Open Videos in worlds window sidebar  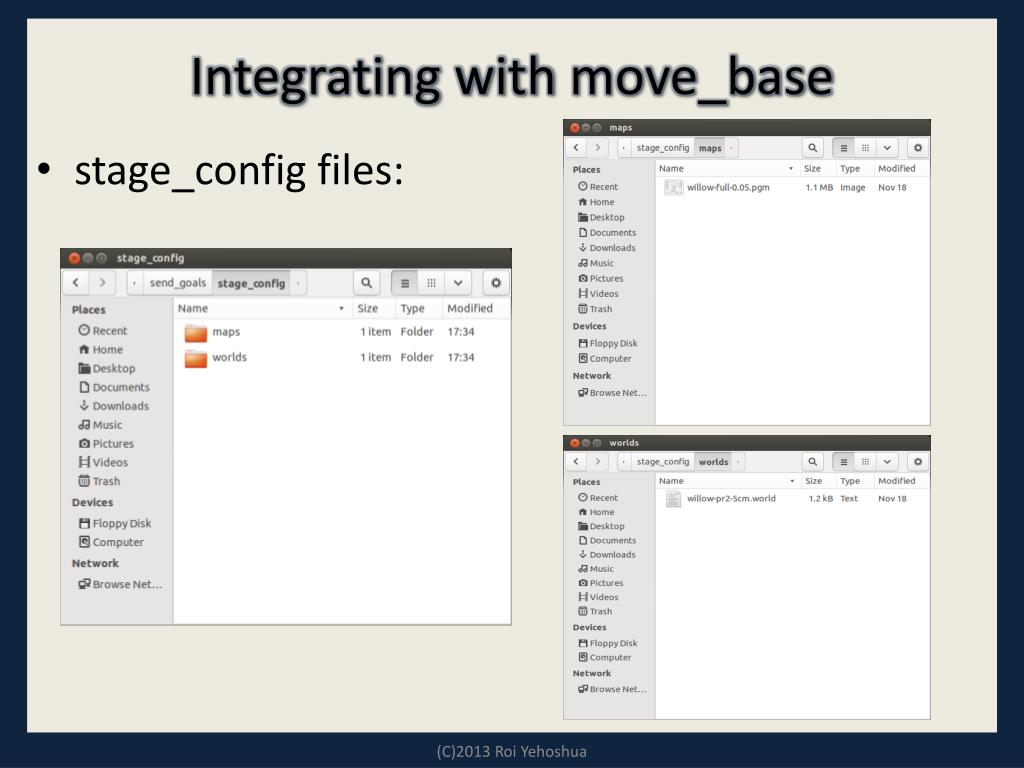(598, 598)
